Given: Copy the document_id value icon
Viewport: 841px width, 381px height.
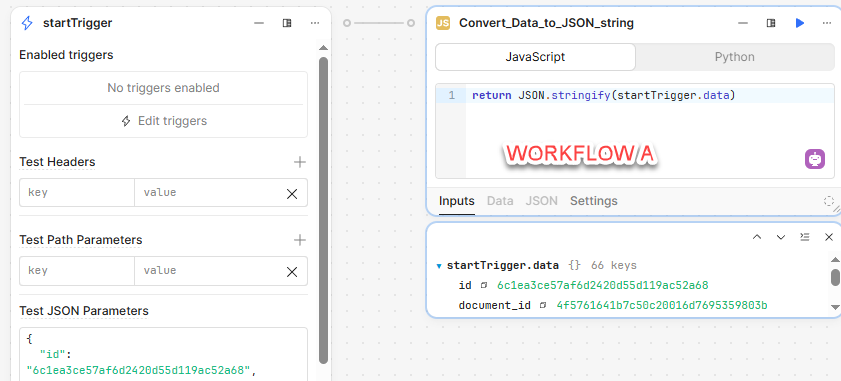Looking at the screenshot, I should 543,306.
